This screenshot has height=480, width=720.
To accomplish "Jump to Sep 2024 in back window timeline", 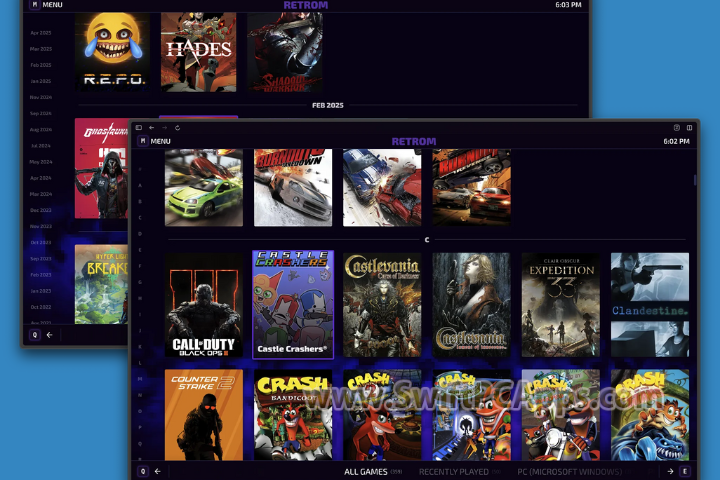I will point(41,113).
